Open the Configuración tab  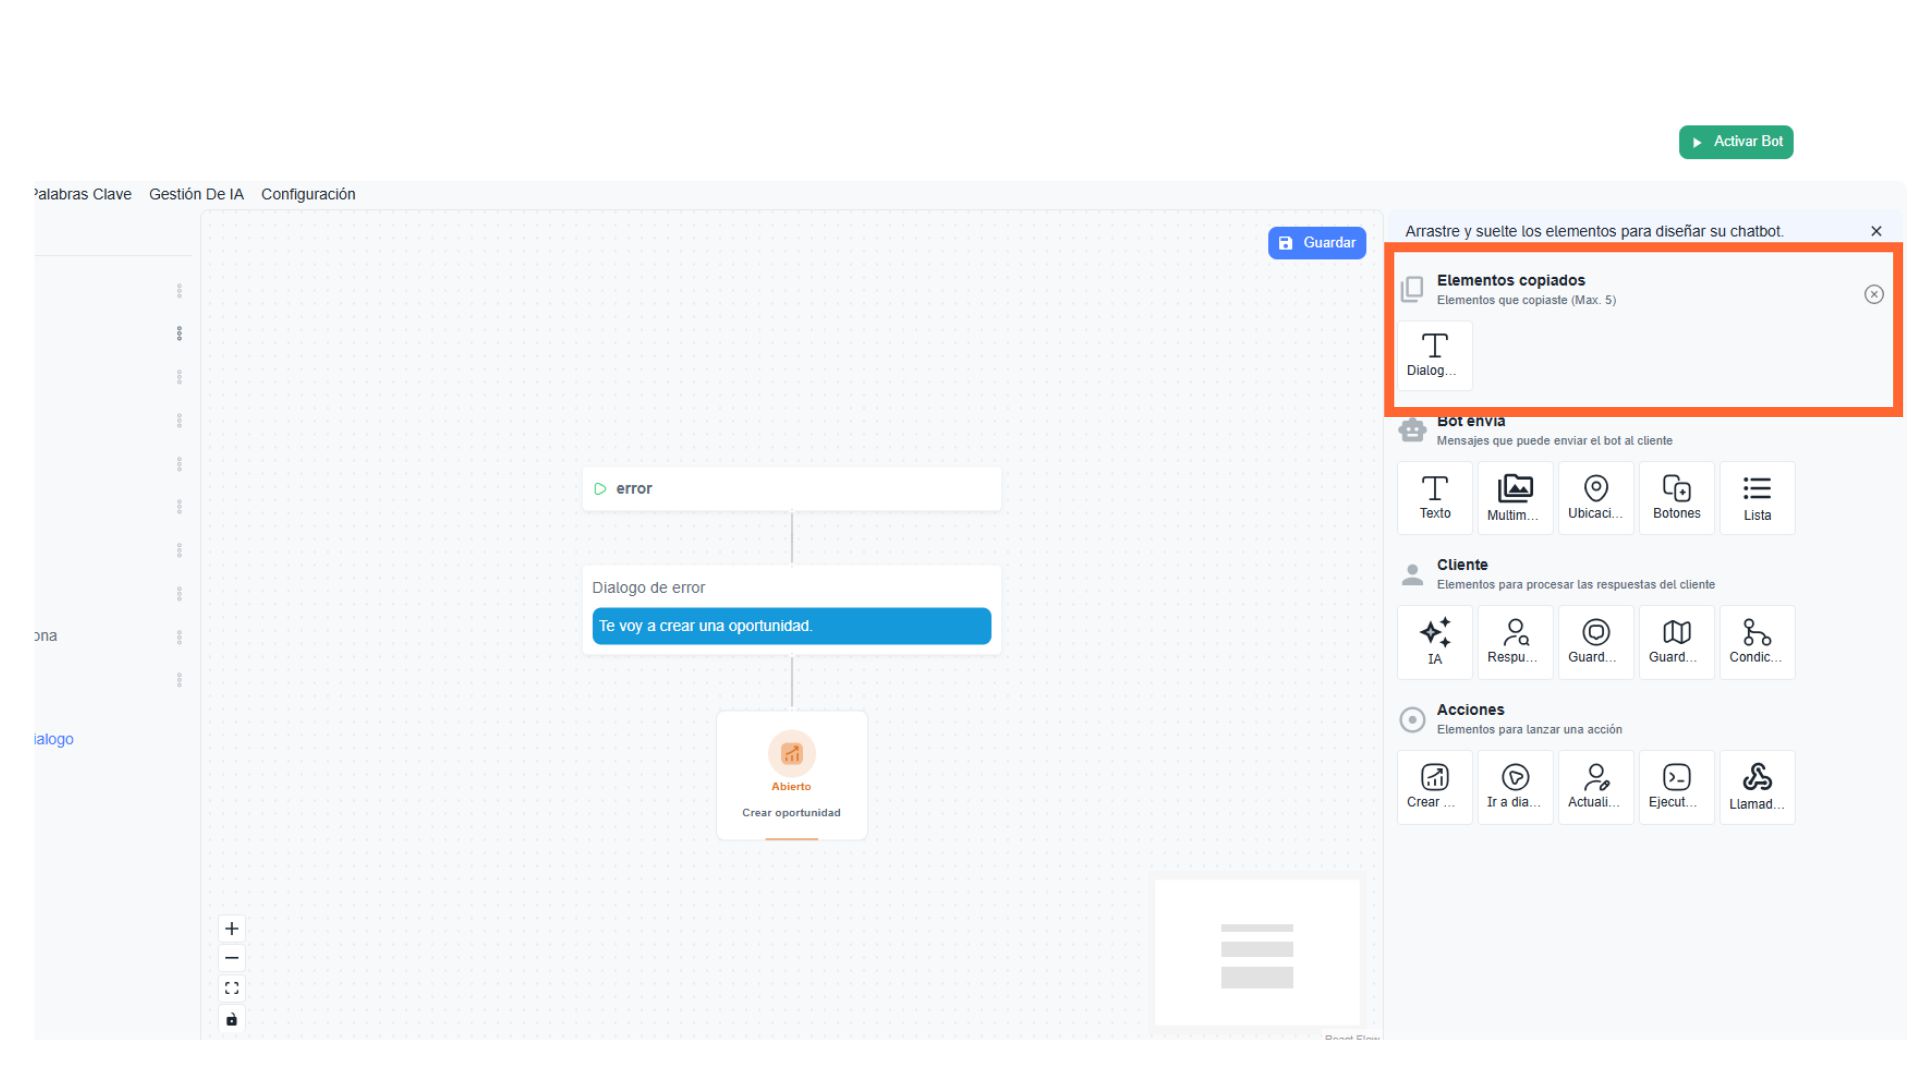pos(308,194)
